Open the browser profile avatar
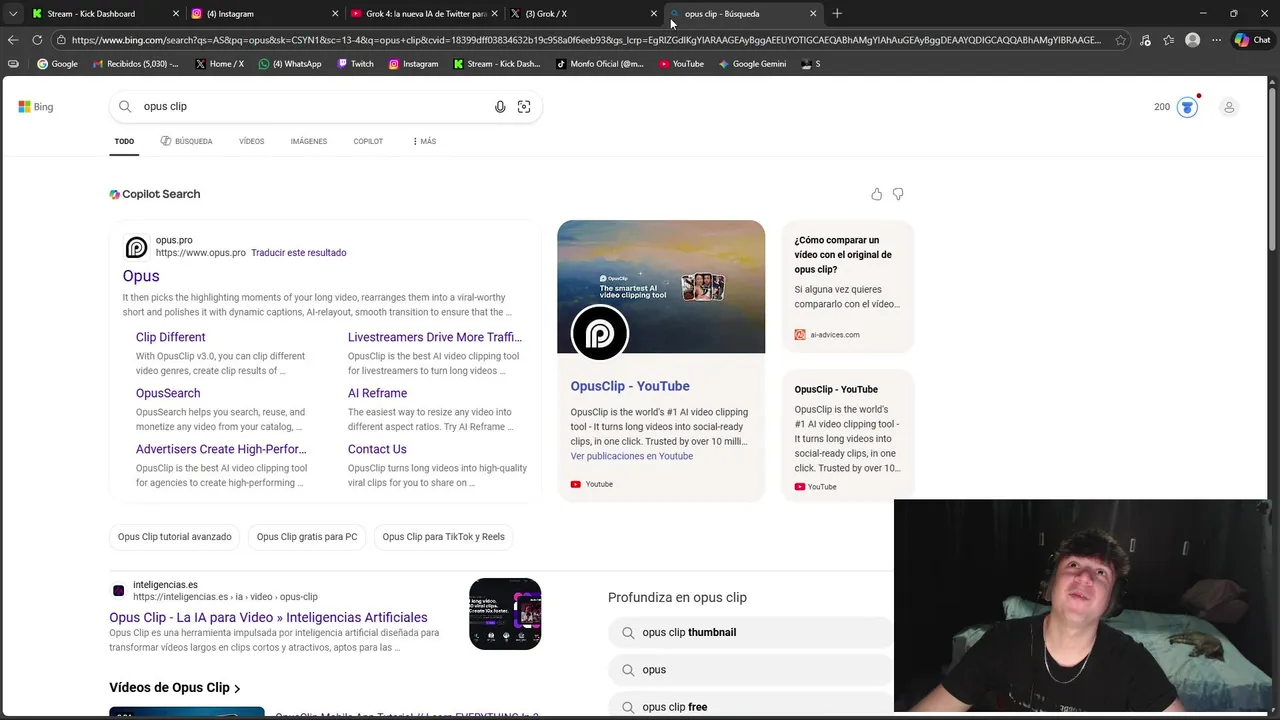Image resolution: width=1280 pixels, height=720 pixels. coord(1192,40)
